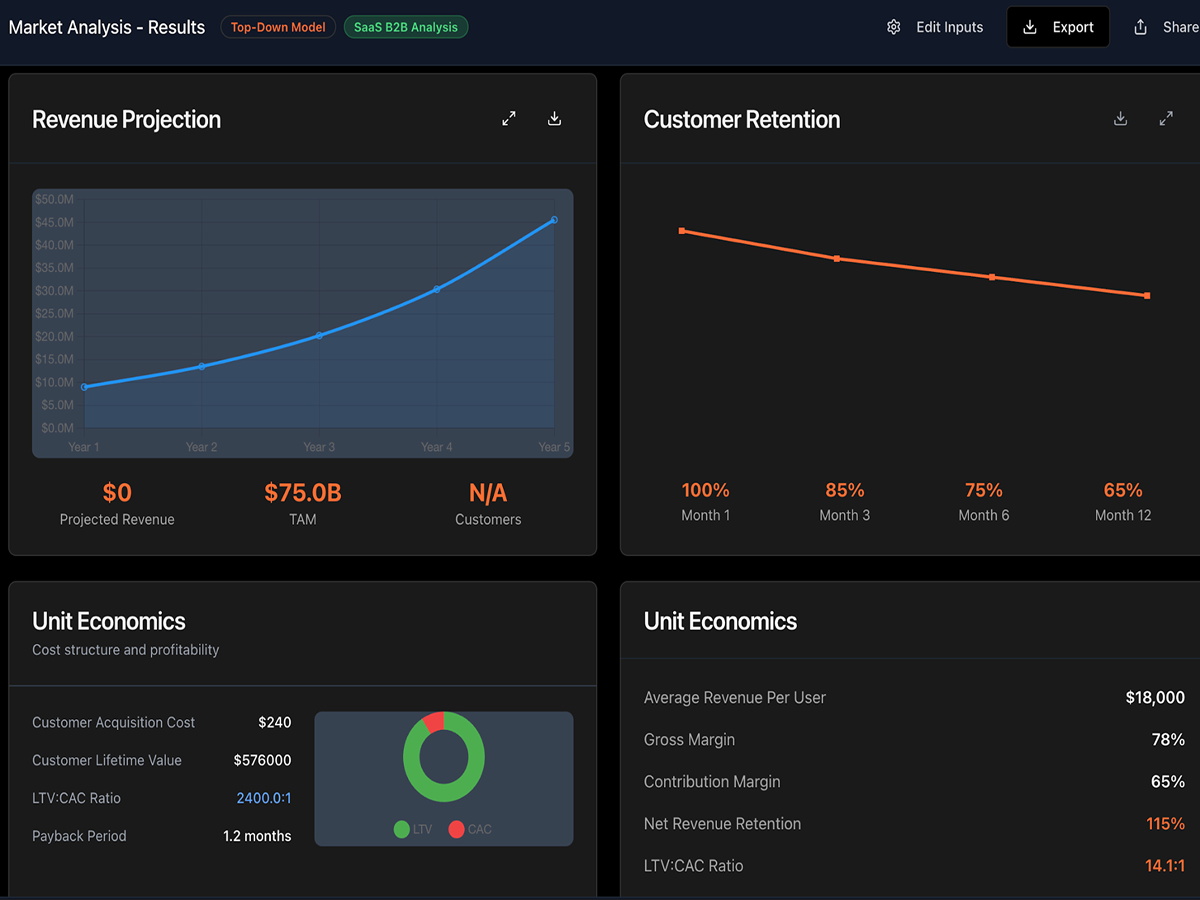Click the 115% Net Revenue Retention value

pyautogui.click(x=1165, y=824)
